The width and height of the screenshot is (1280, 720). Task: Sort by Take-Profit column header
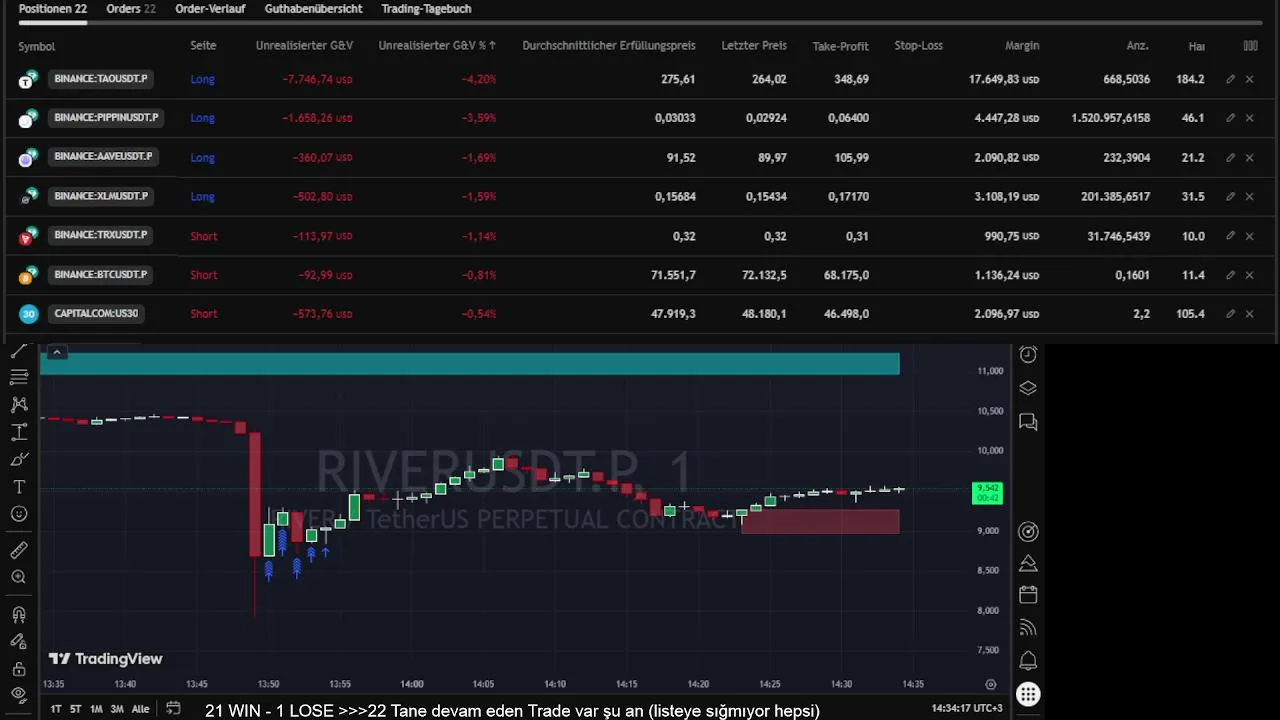point(840,46)
